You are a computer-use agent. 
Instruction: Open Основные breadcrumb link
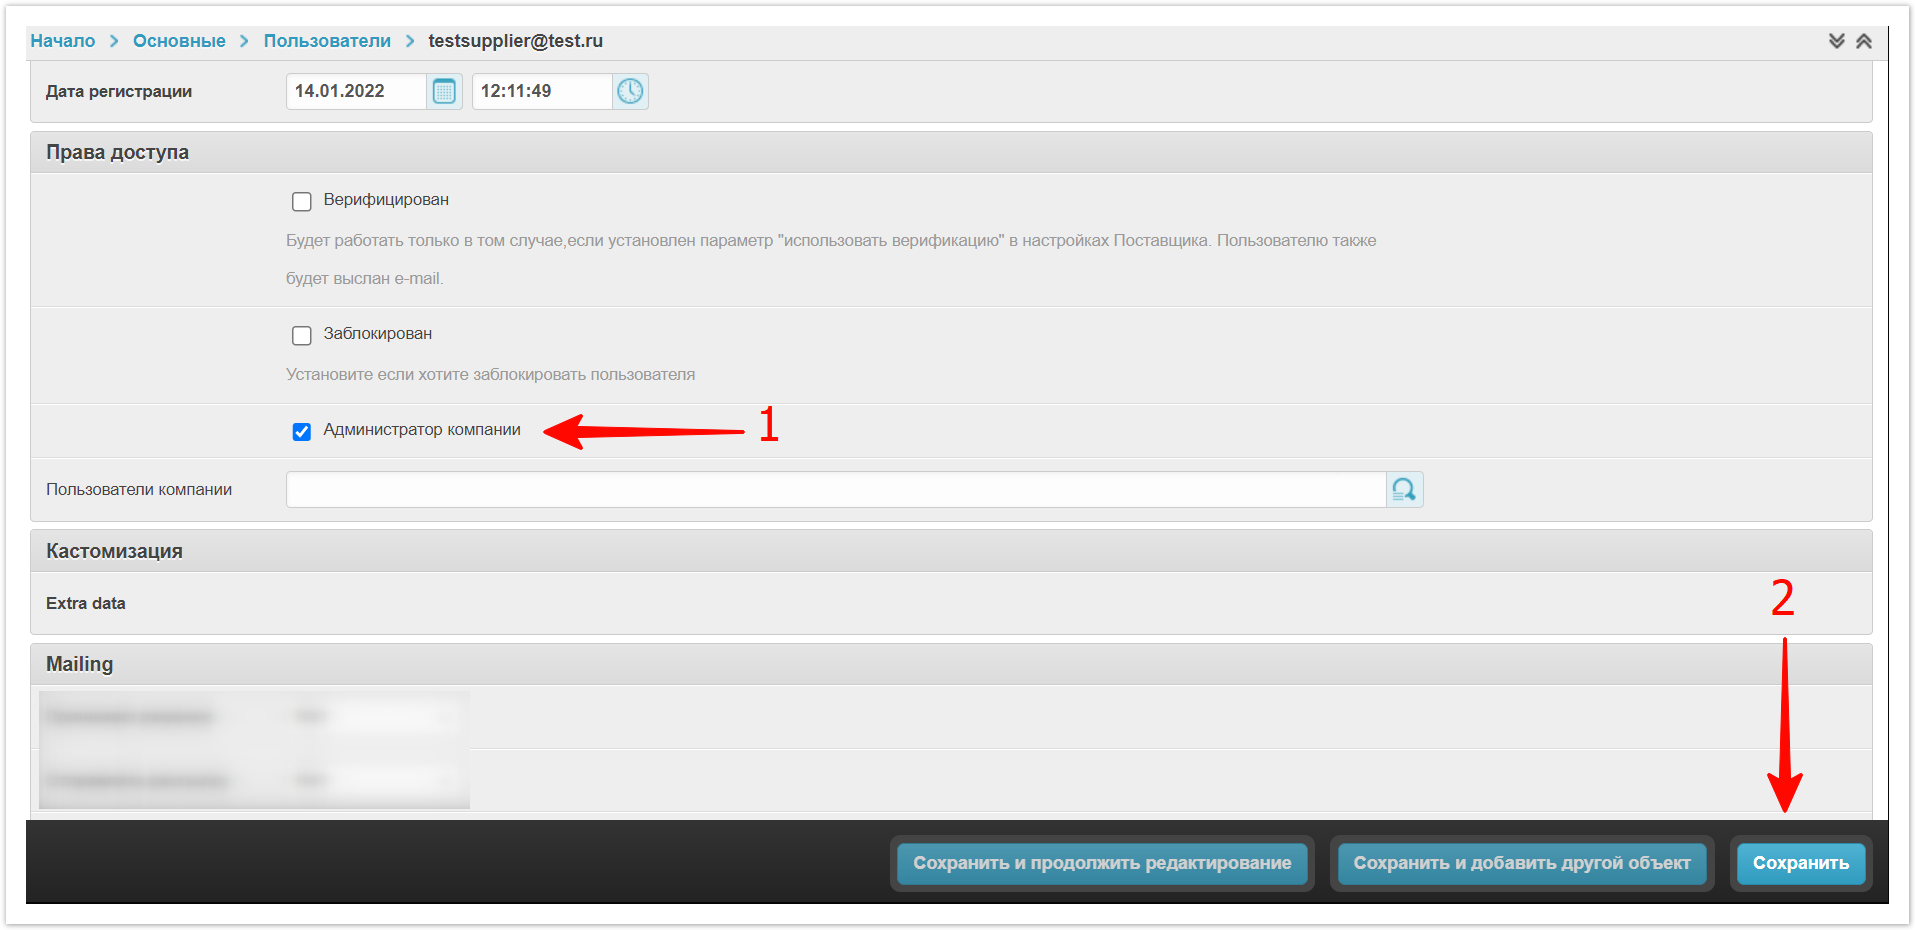[x=179, y=41]
